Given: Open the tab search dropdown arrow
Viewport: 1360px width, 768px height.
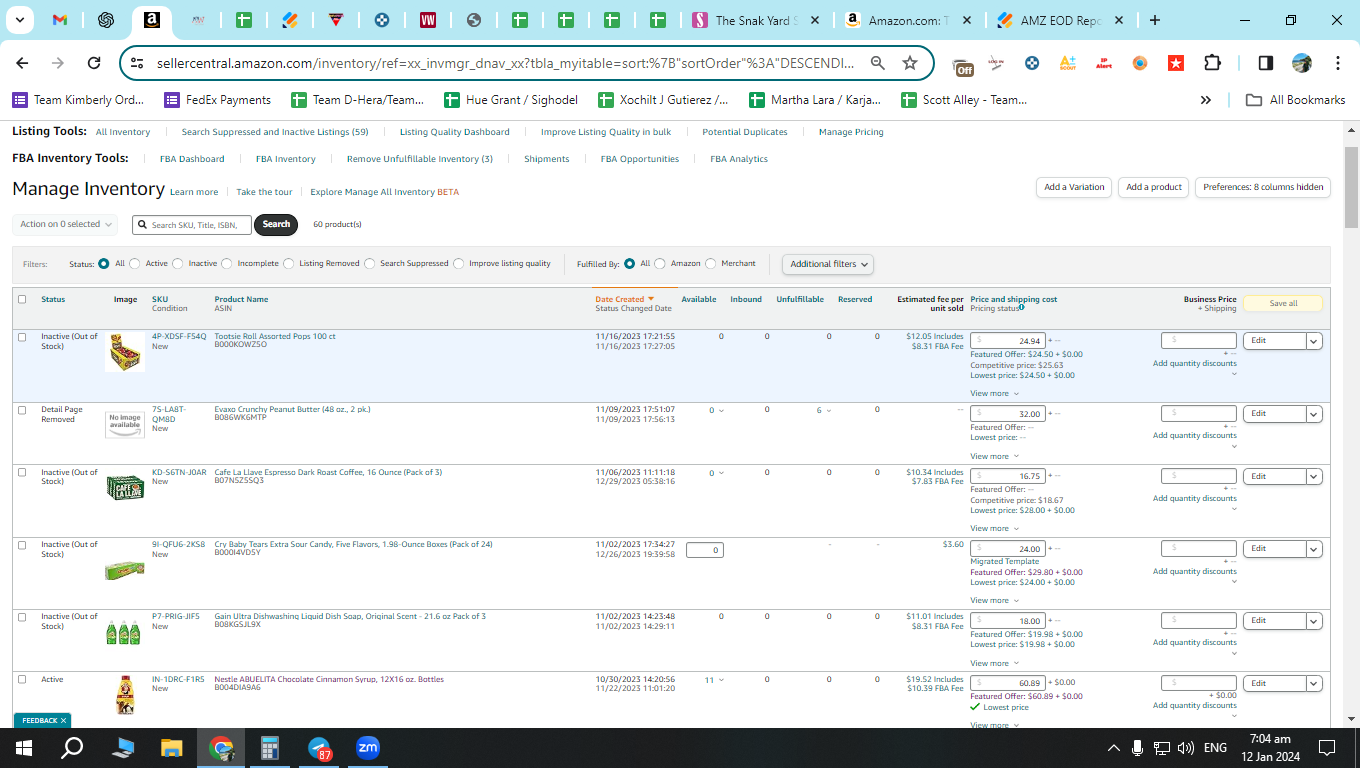Looking at the screenshot, I should point(20,20).
